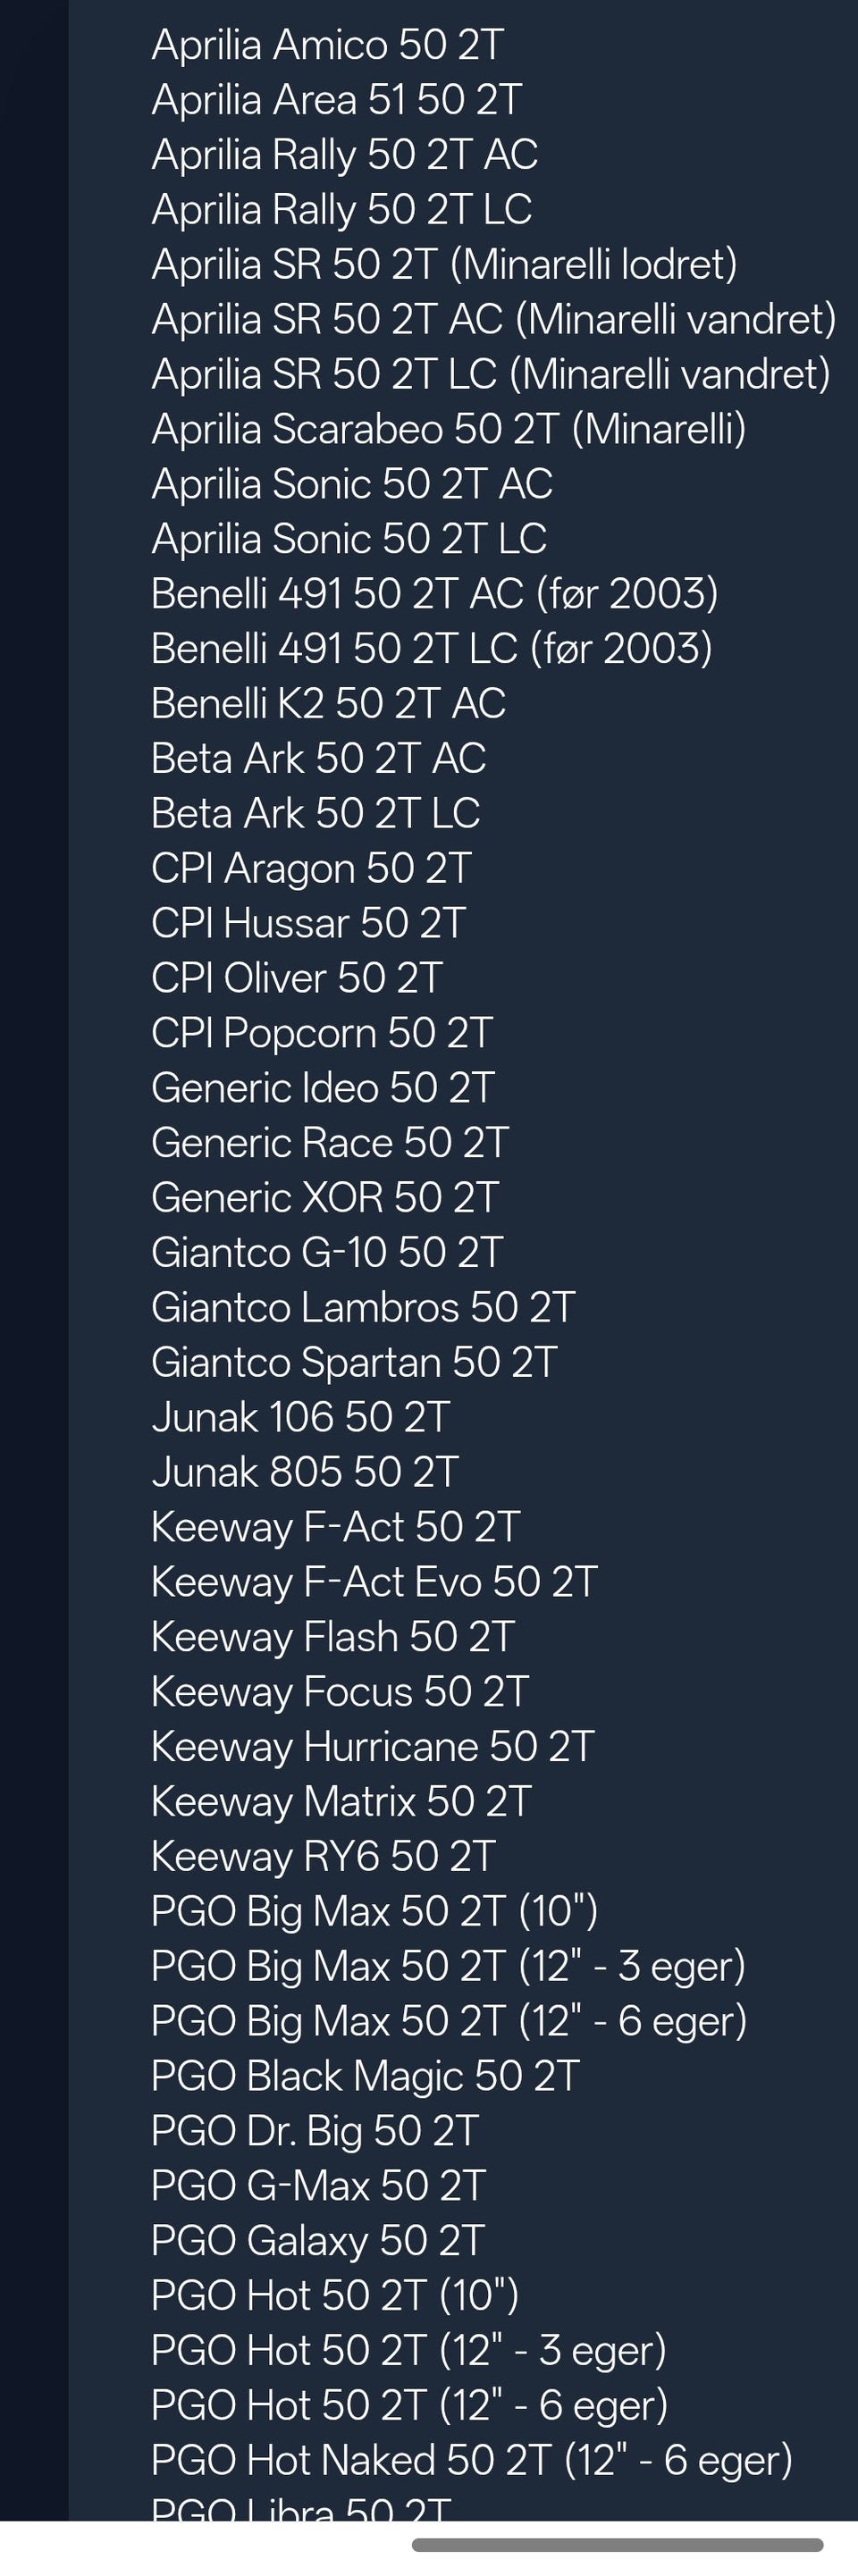This screenshot has width=858, height=2576.
Task: Select Aprilia SR 50 2T (Minarelli lodret)
Action: (x=444, y=265)
